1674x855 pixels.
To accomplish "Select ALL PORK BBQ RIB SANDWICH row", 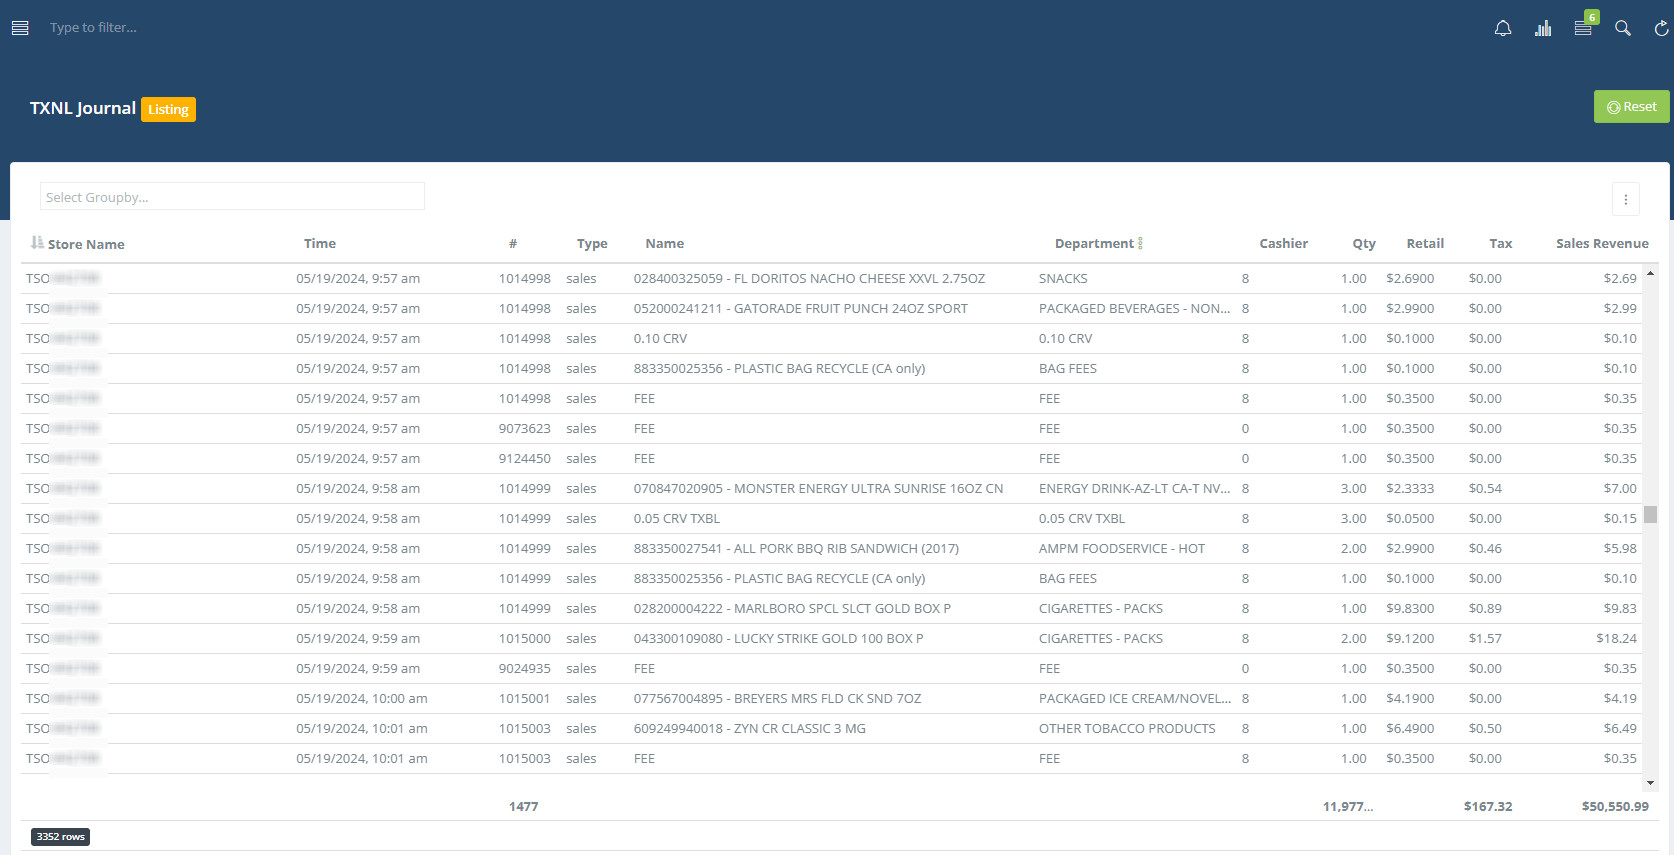I will pyautogui.click(x=831, y=548).
